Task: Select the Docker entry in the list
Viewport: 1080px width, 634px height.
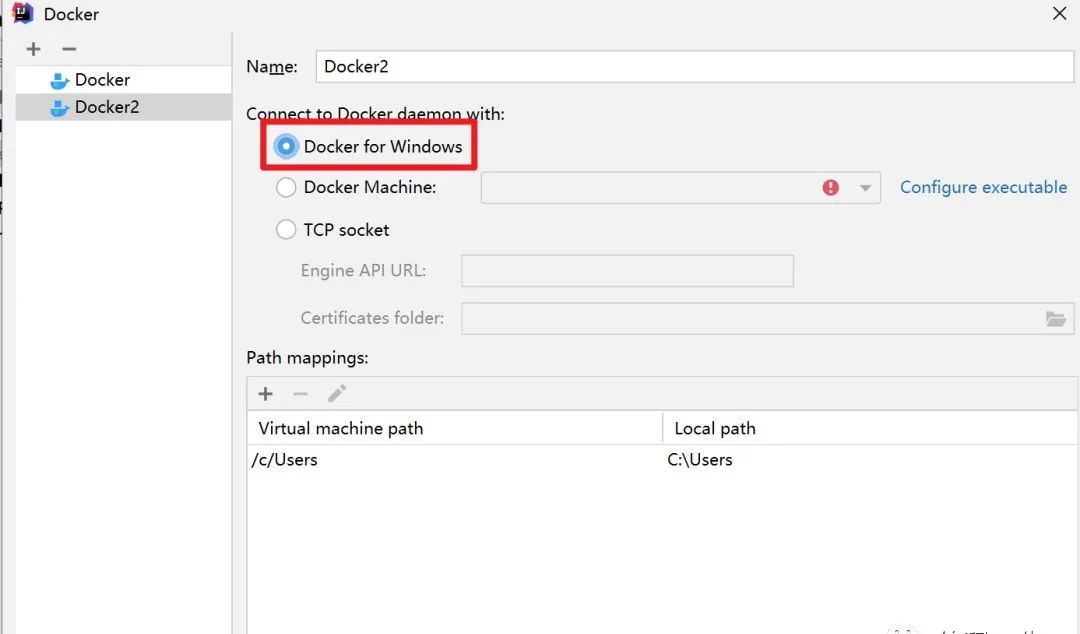Action: point(123,80)
